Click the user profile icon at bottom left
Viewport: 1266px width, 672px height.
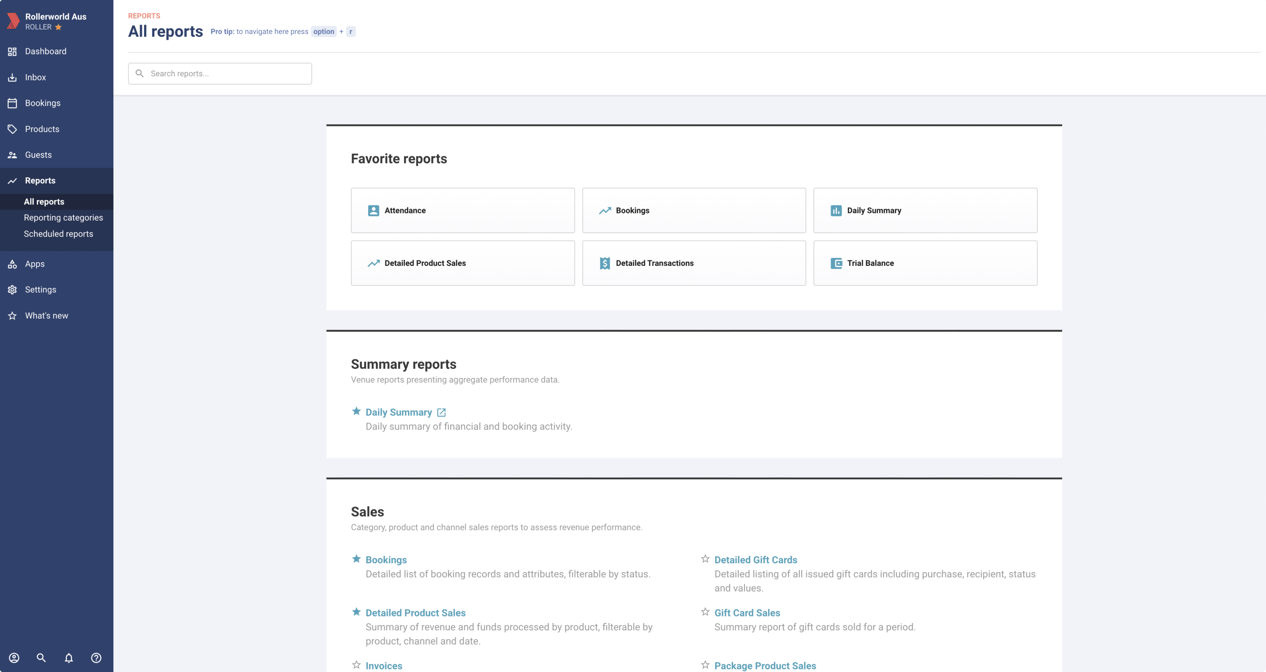pos(14,658)
